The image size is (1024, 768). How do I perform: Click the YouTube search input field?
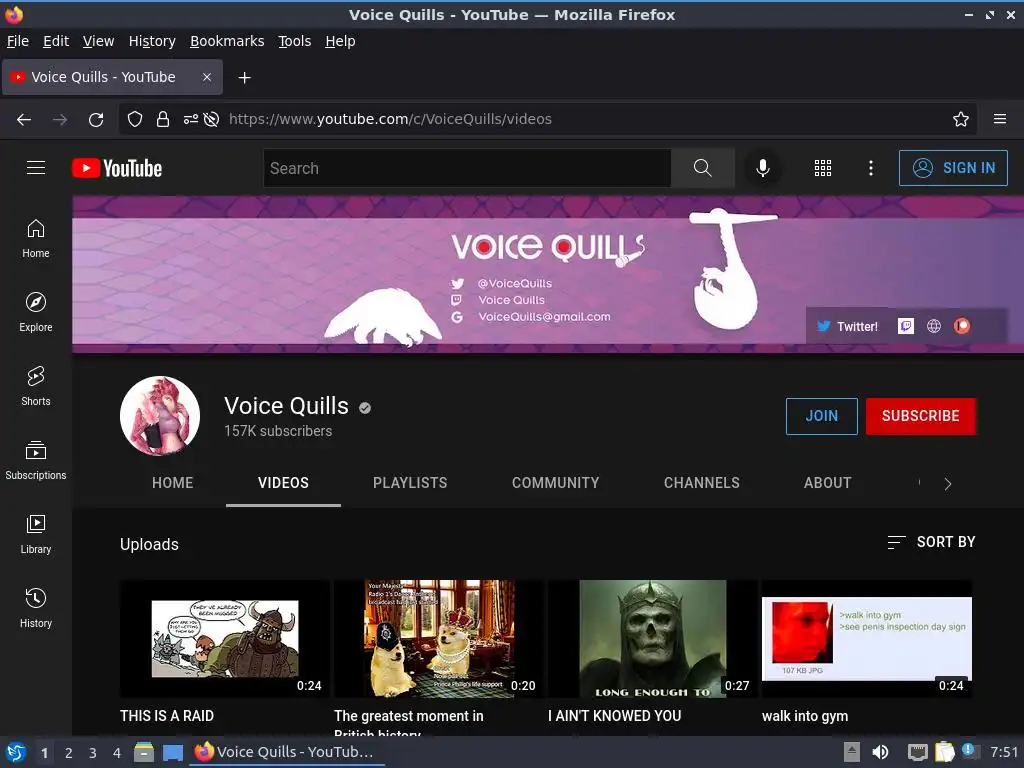pyautogui.click(x=468, y=168)
